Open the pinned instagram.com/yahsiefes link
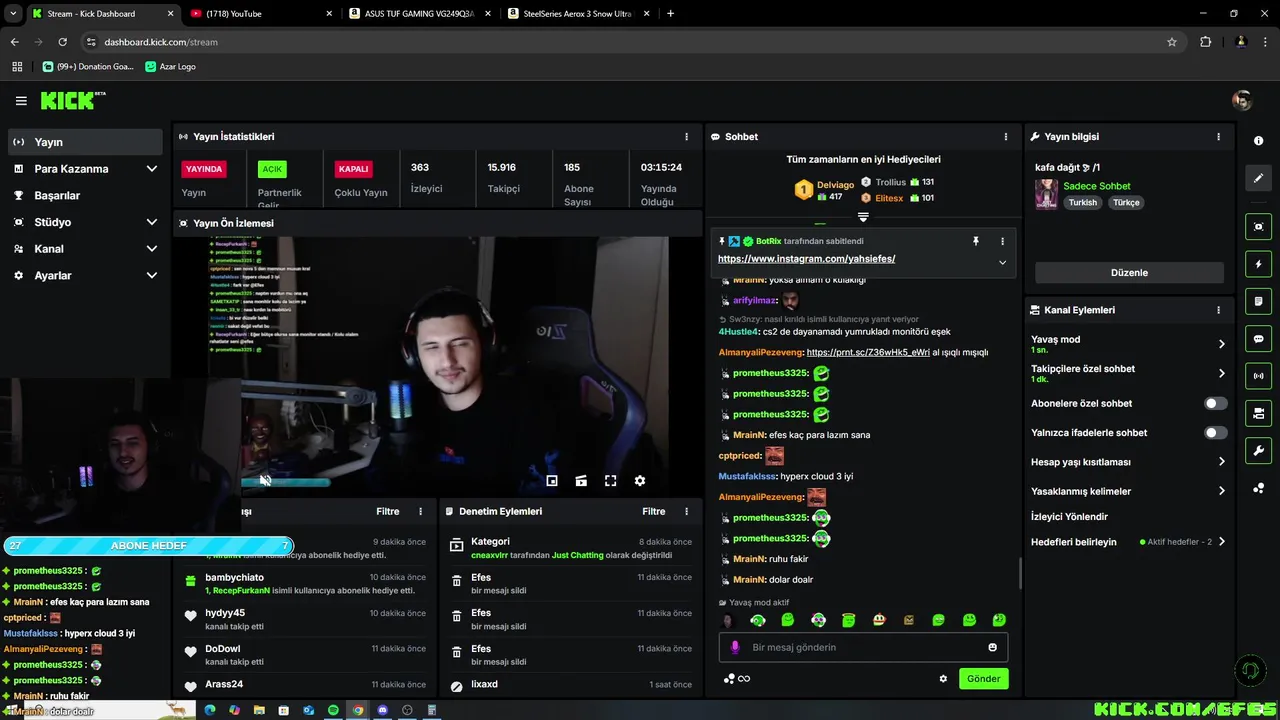The image size is (1280, 720). tap(806, 259)
